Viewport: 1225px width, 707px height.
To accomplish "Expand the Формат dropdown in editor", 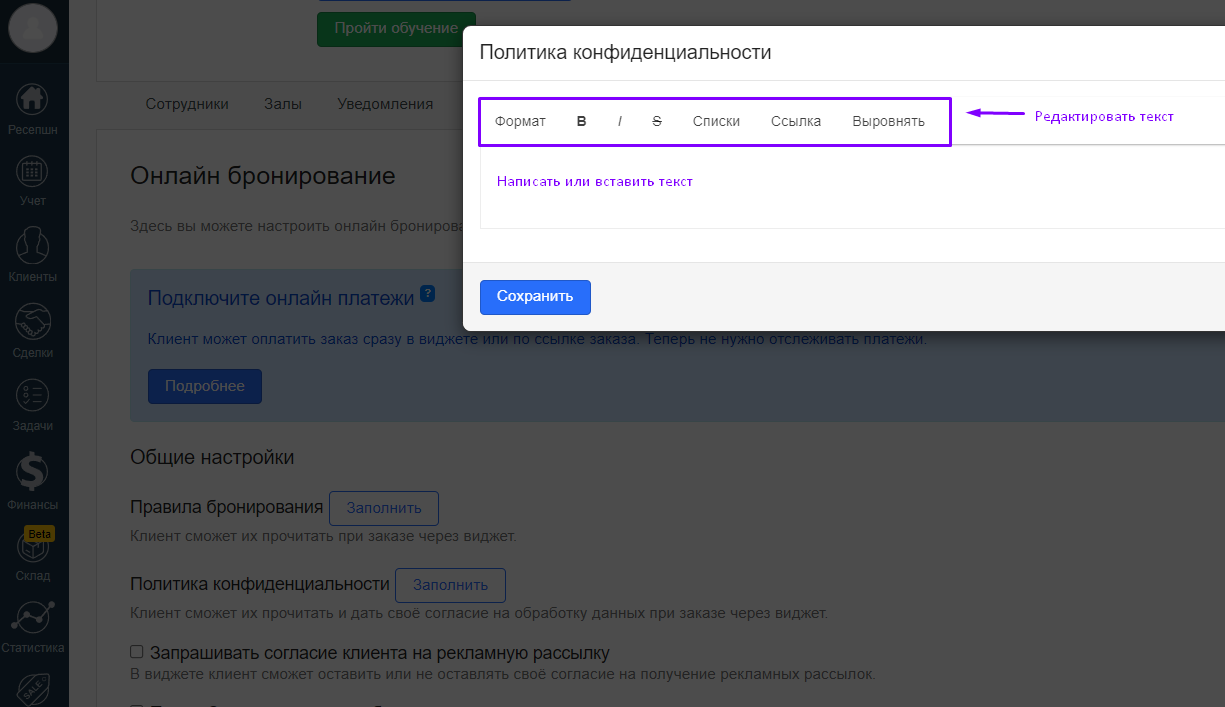I will coord(520,121).
